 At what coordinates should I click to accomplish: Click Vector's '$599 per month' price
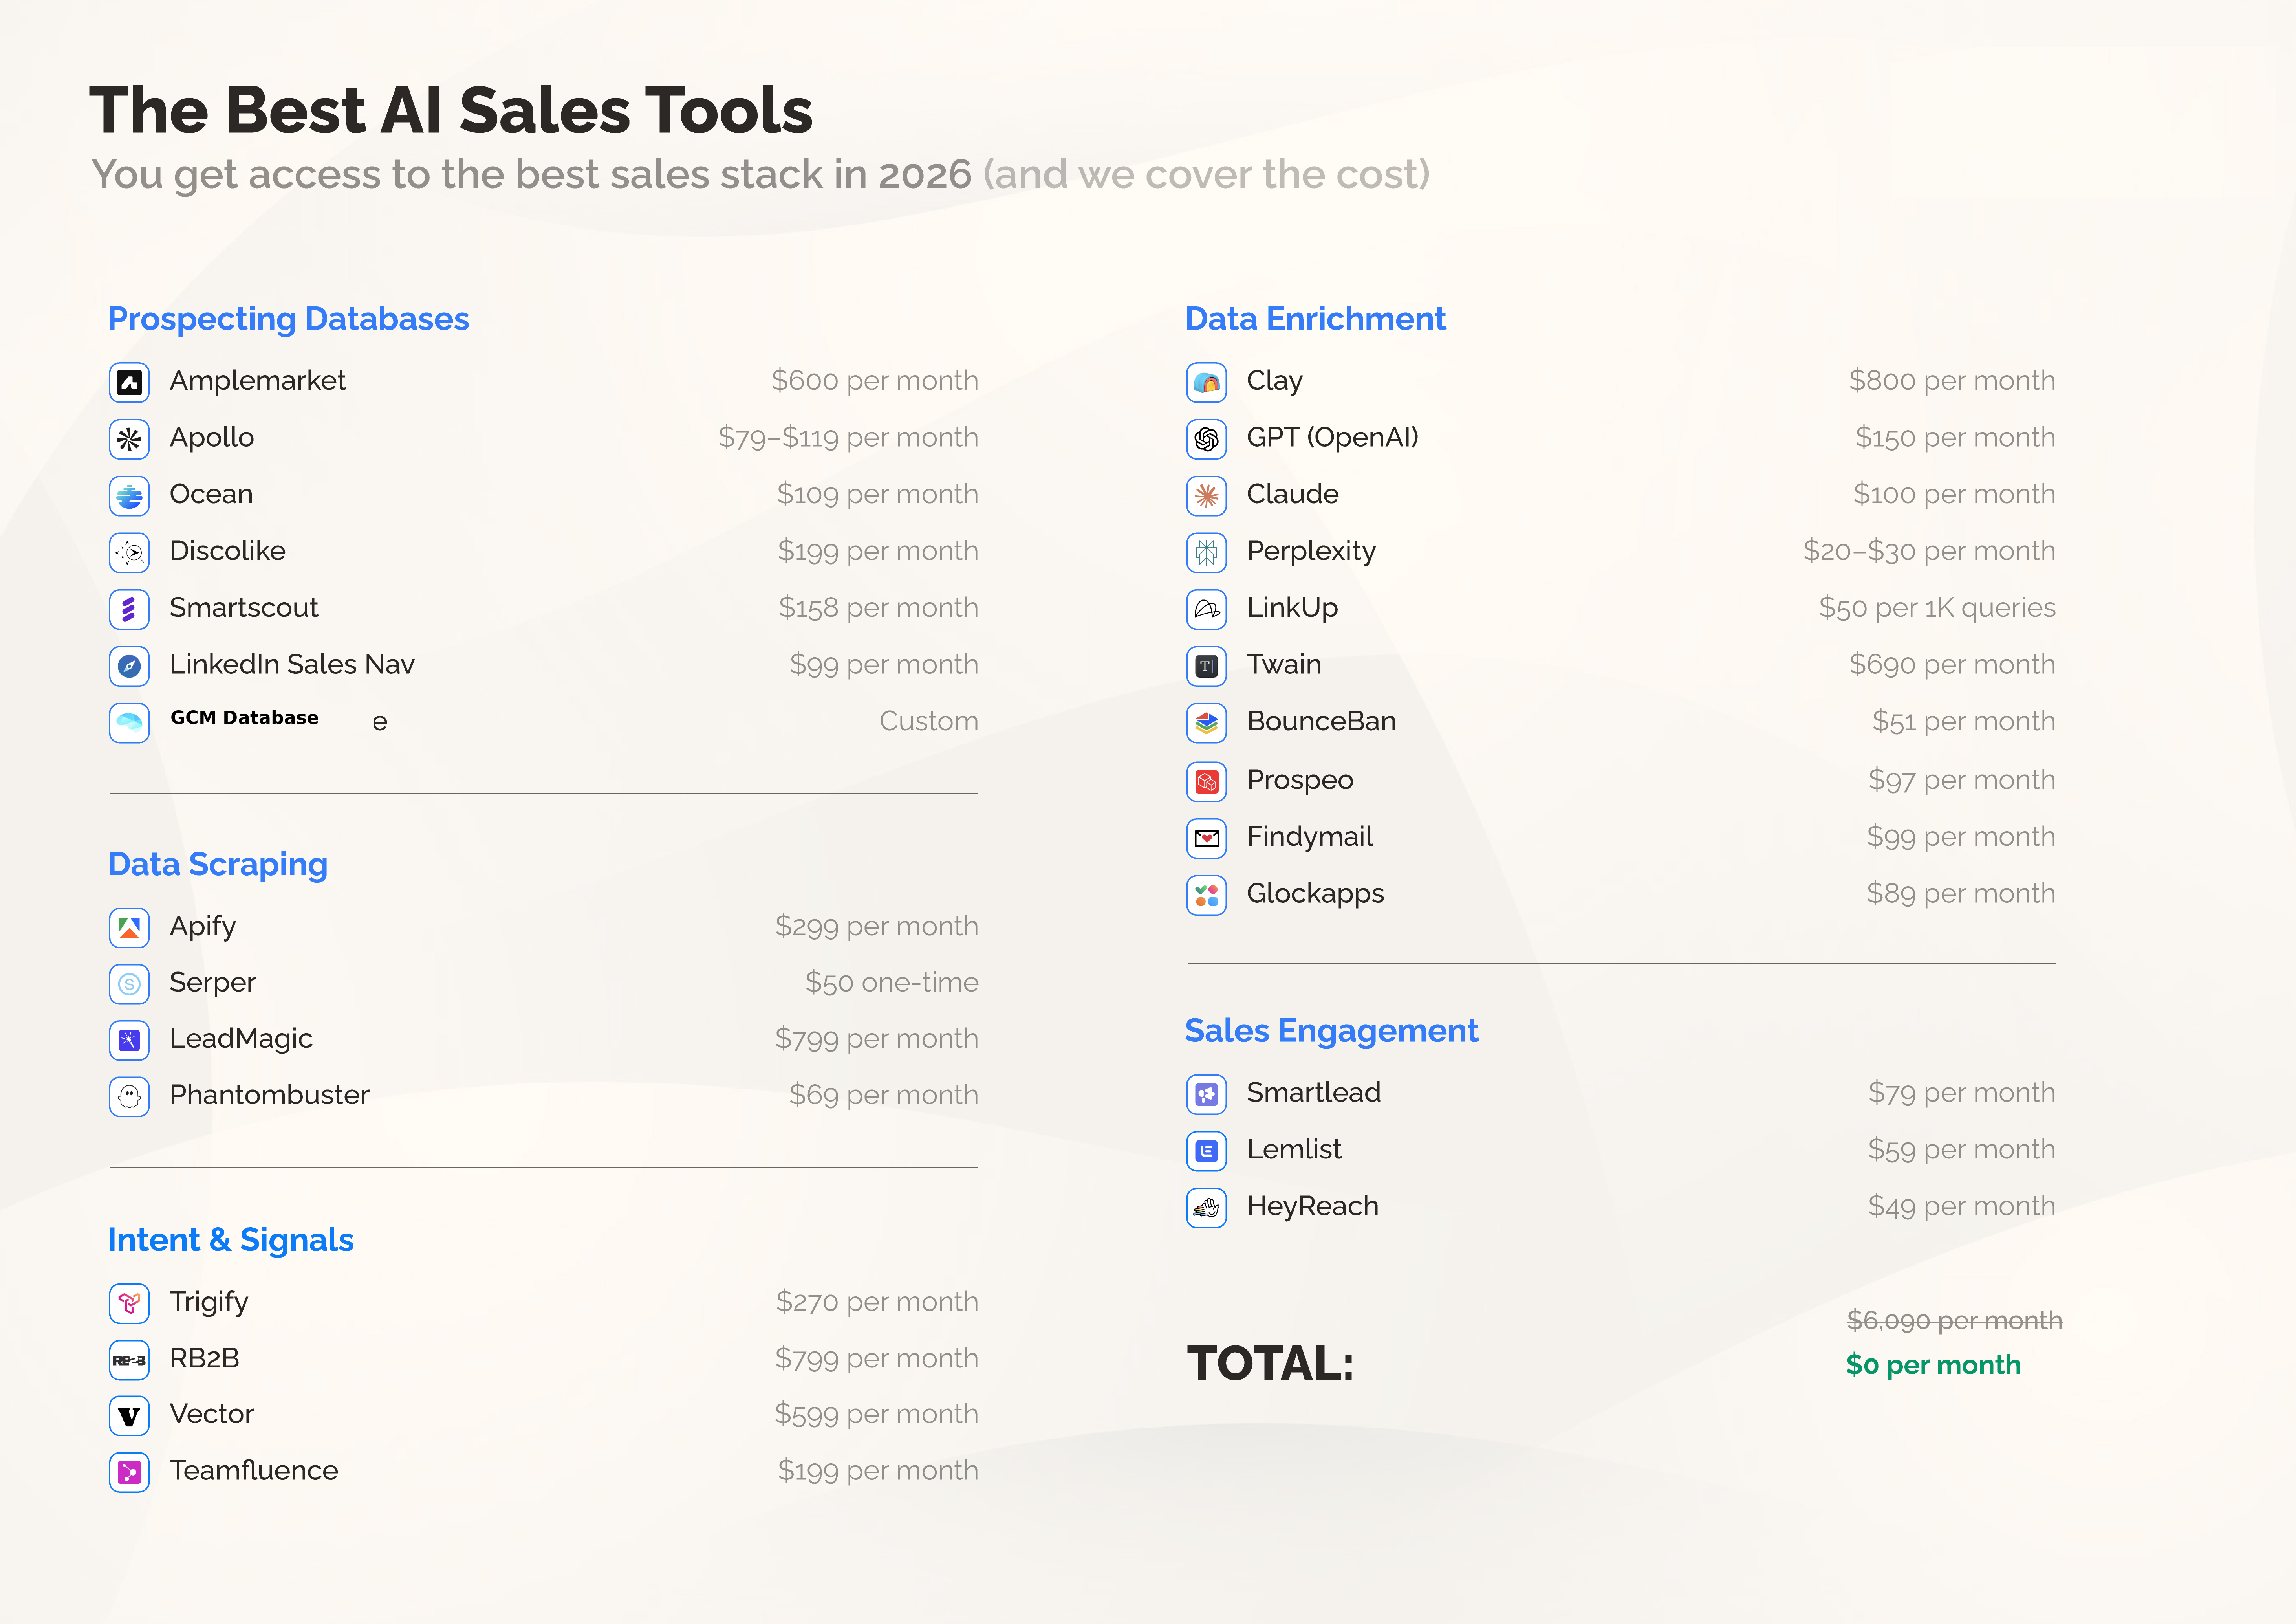877,1415
